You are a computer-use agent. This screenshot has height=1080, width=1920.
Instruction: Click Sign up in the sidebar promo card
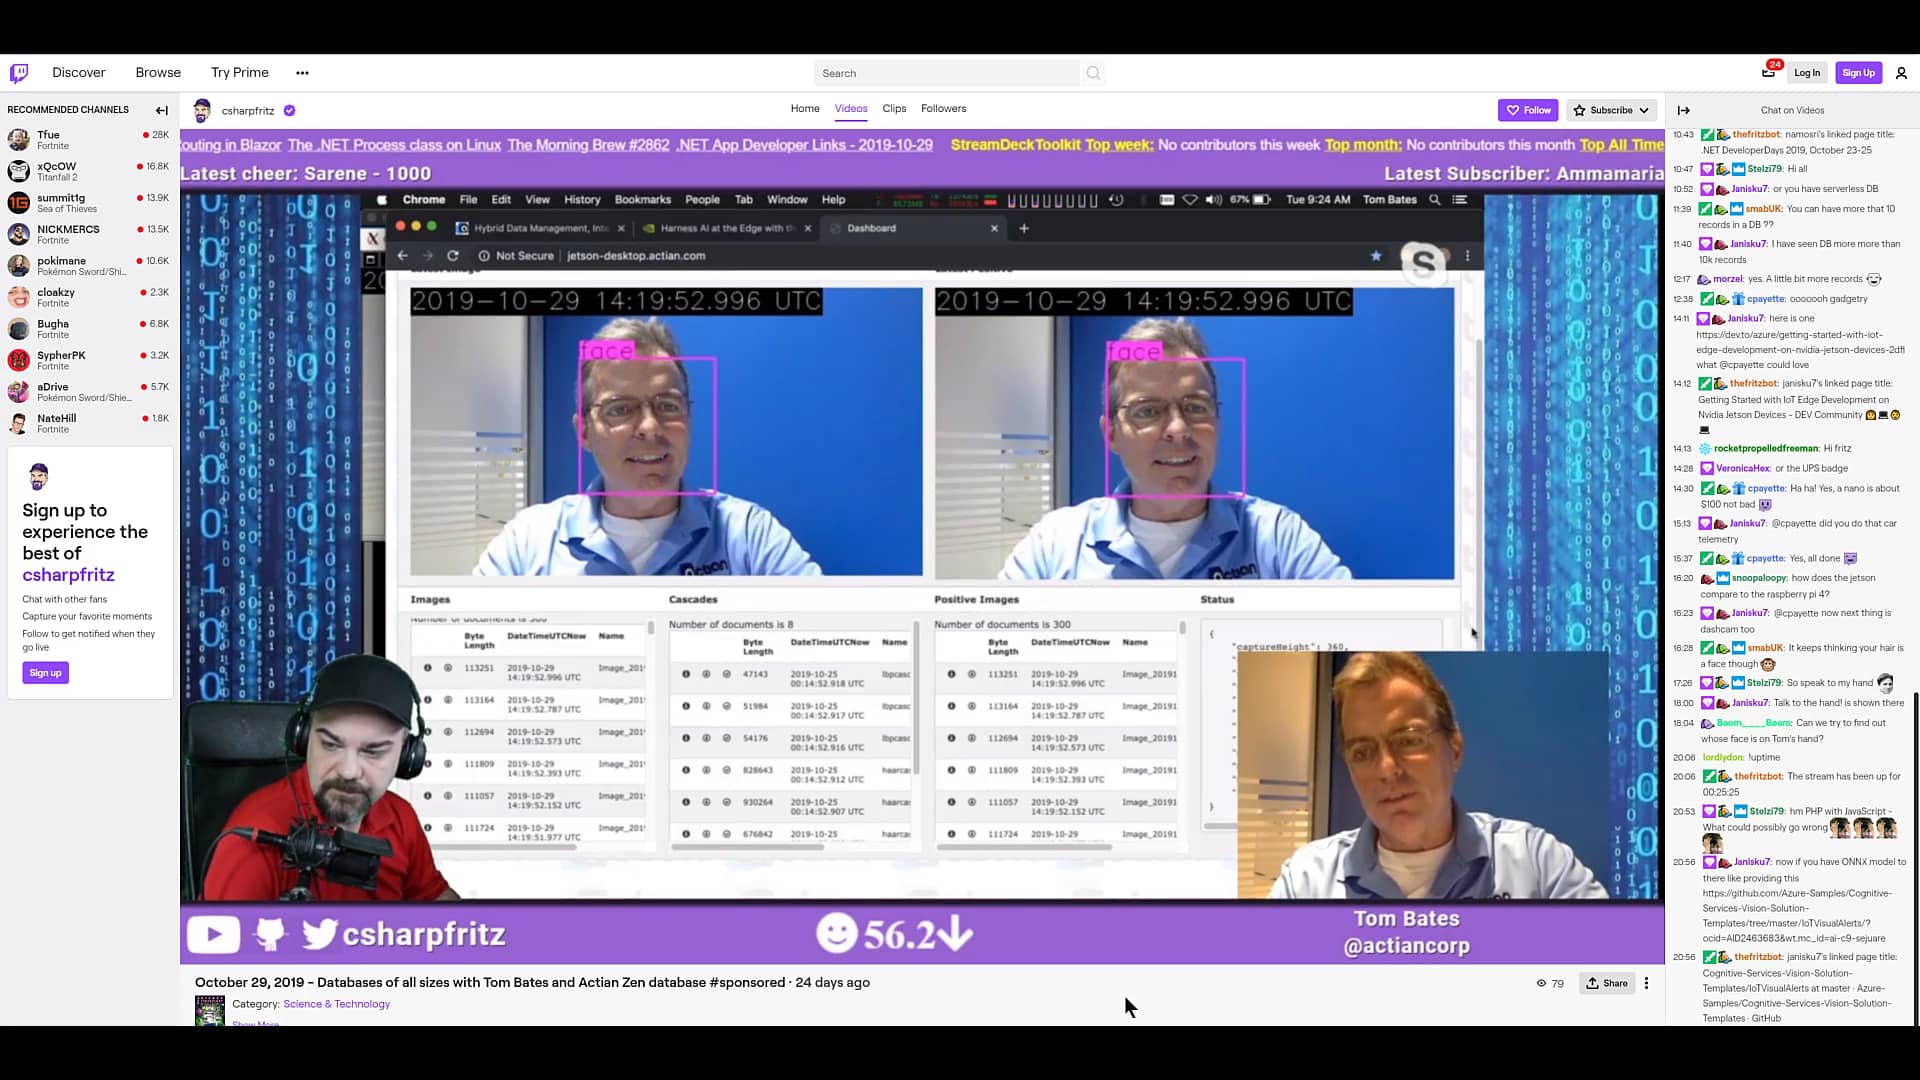(x=45, y=673)
